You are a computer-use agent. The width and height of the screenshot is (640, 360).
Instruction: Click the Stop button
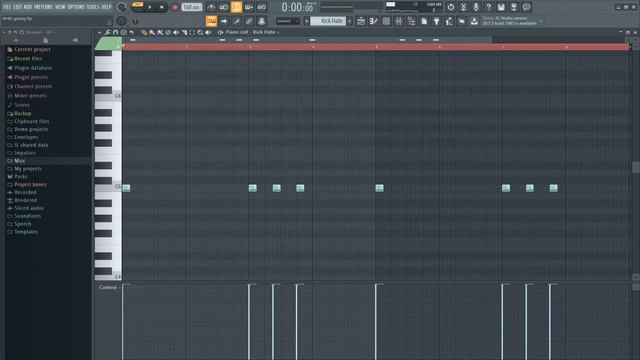tap(162, 7)
